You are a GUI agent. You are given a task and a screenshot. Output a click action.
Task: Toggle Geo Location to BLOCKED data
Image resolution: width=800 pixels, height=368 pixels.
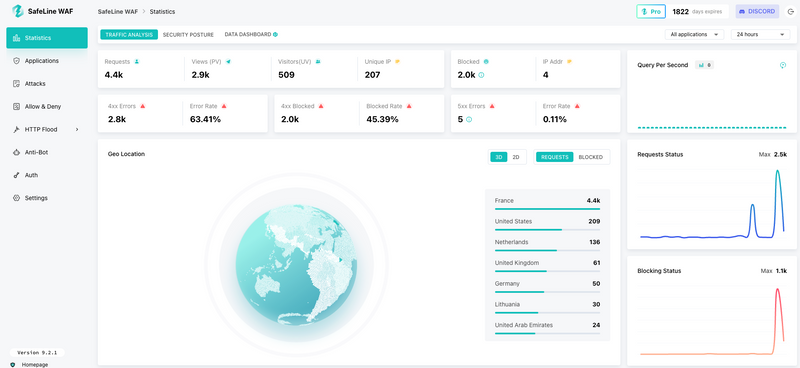click(590, 157)
